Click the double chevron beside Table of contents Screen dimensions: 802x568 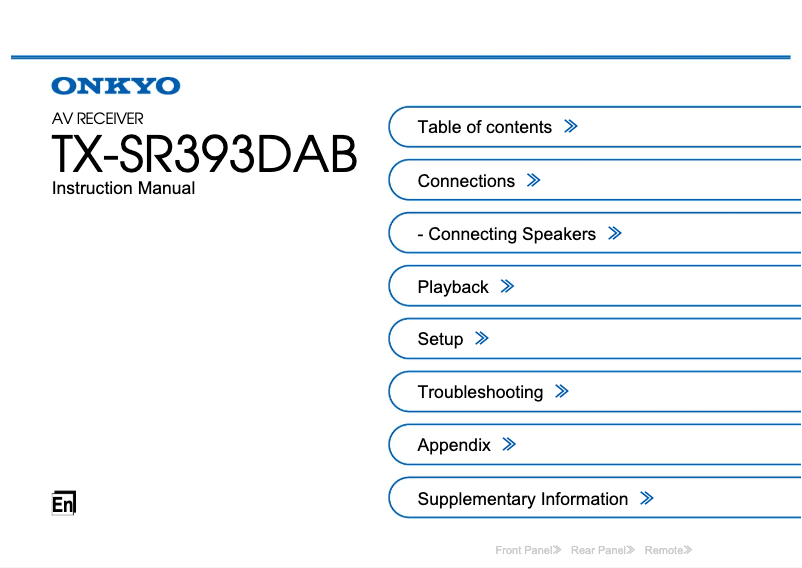(571, 127)
